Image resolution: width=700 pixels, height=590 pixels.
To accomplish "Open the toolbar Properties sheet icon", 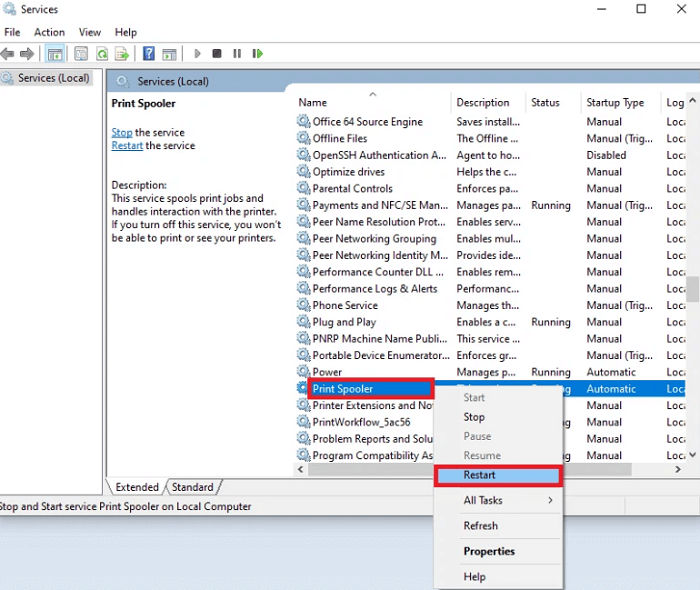I will [x=81, y=54].
